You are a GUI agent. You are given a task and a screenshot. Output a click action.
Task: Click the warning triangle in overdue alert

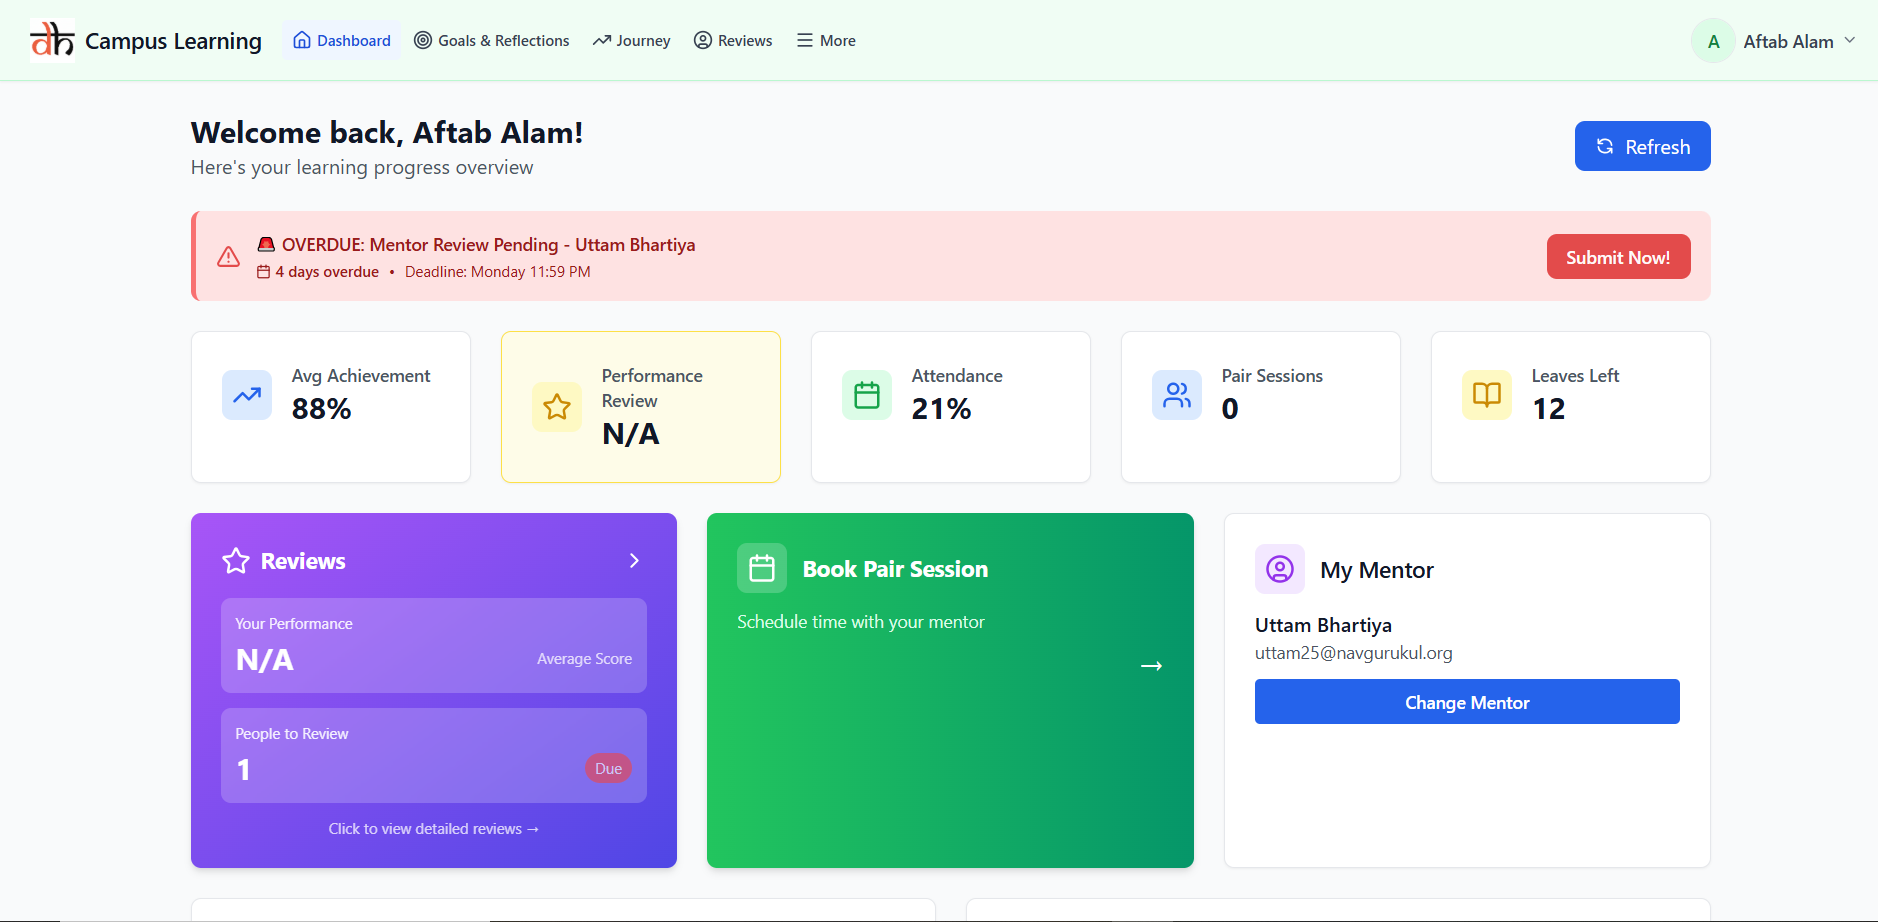(229, 257)
